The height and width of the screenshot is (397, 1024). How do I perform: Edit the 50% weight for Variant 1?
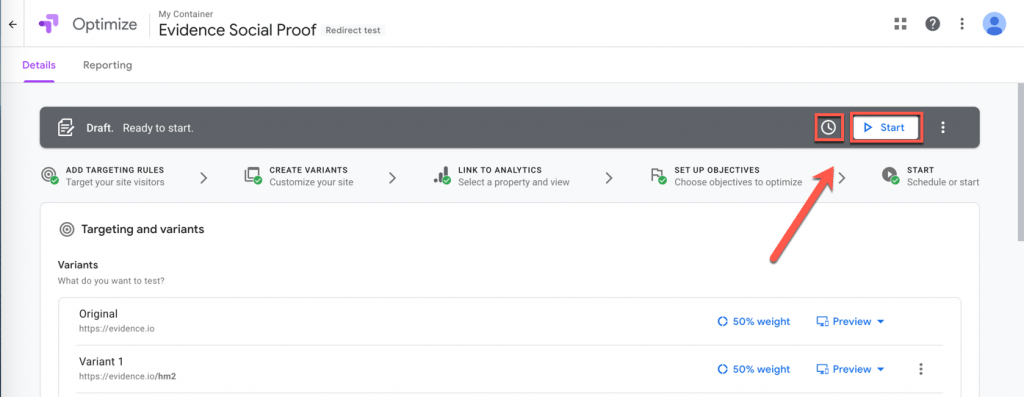(x=753, y=370)
